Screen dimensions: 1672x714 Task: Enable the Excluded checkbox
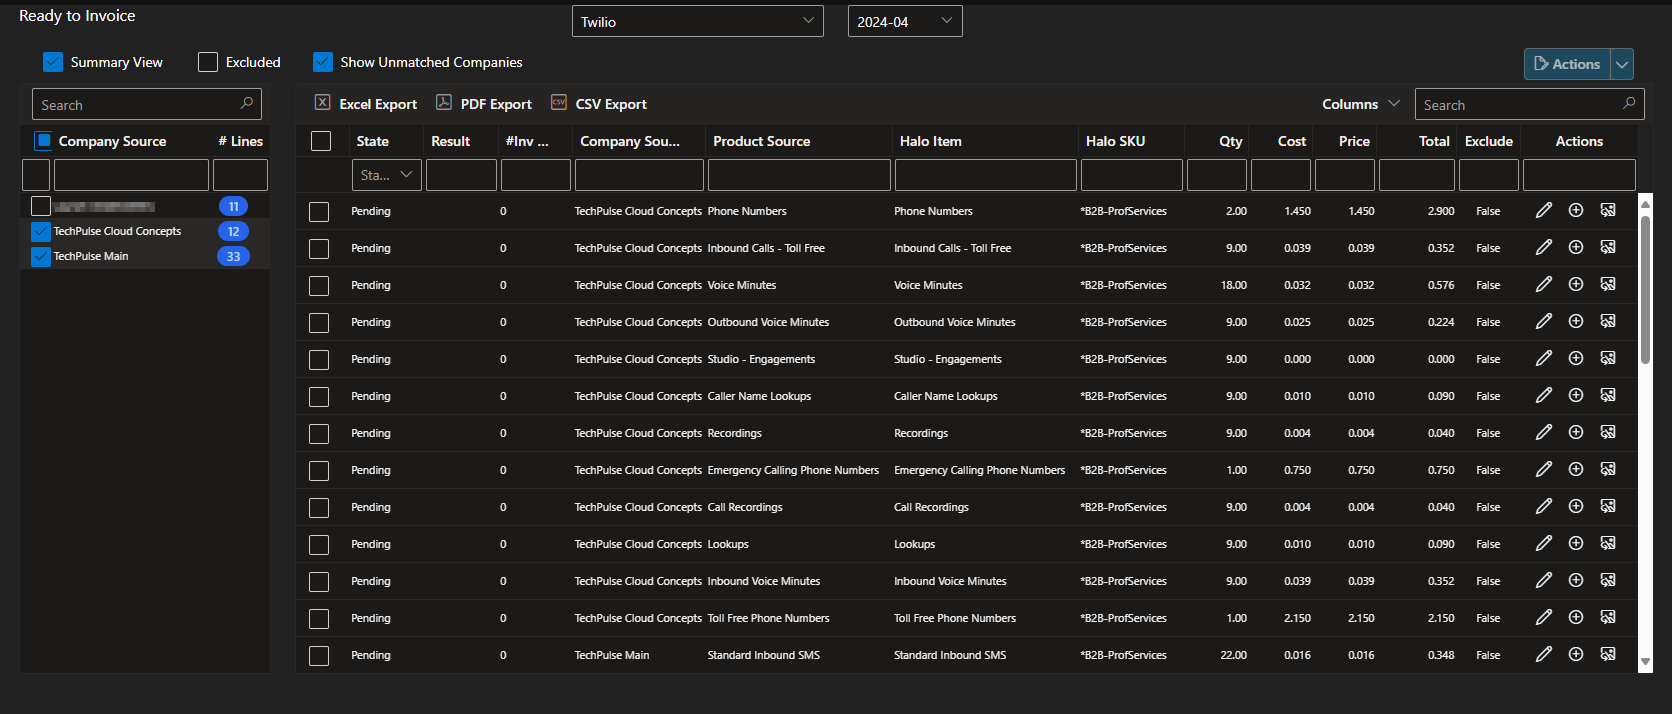coord(208,62)
